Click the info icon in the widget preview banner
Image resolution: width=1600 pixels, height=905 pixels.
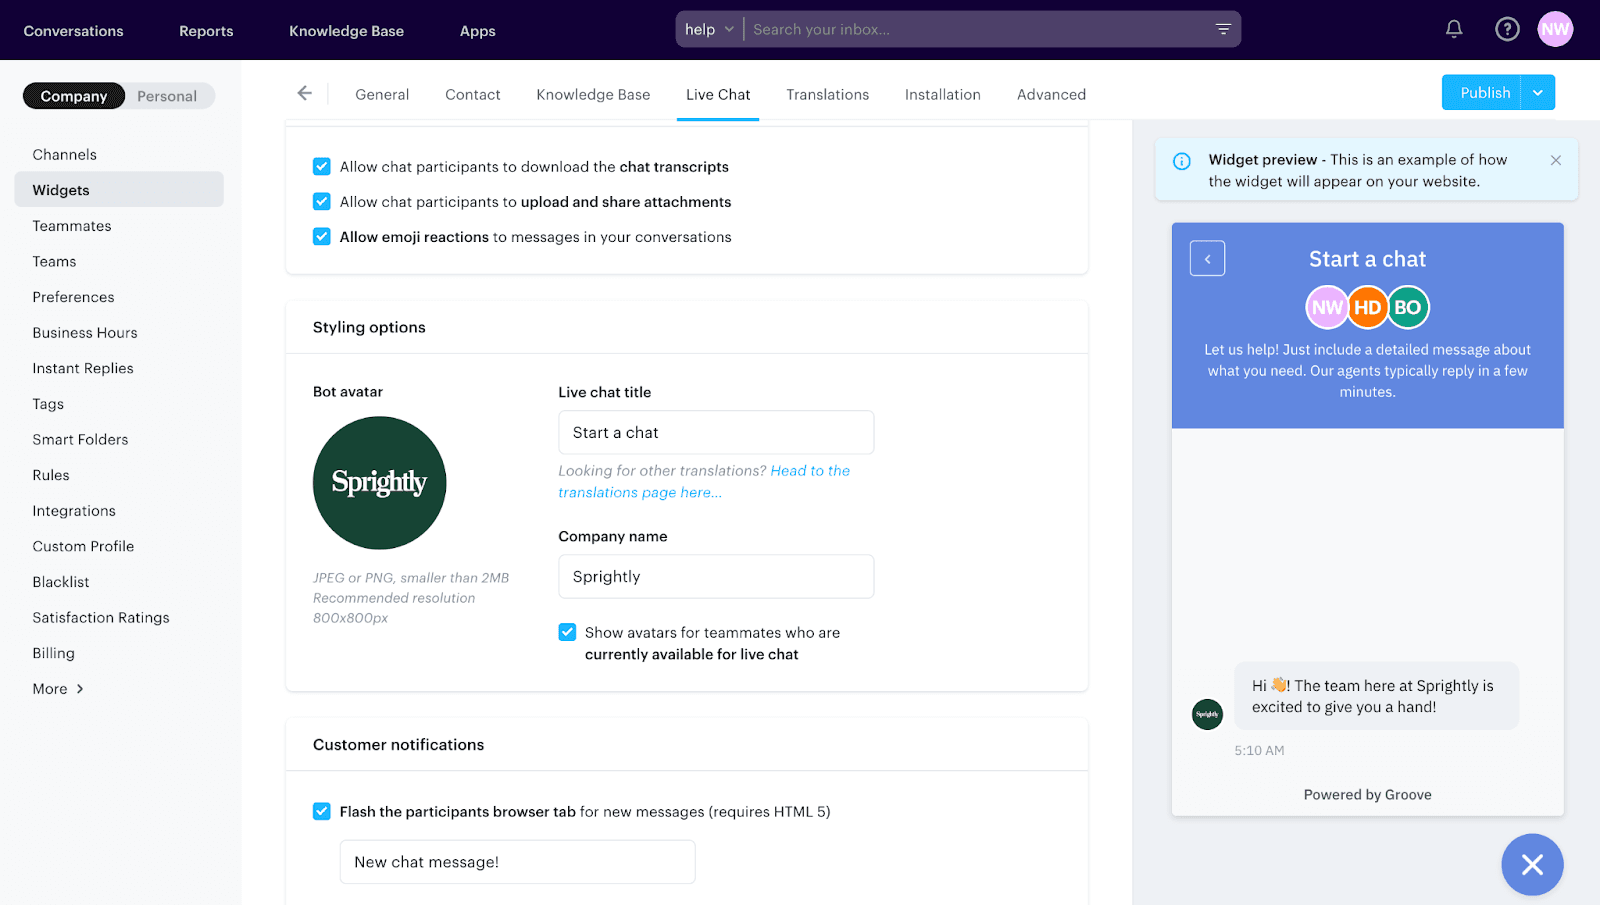(1182, 160)
